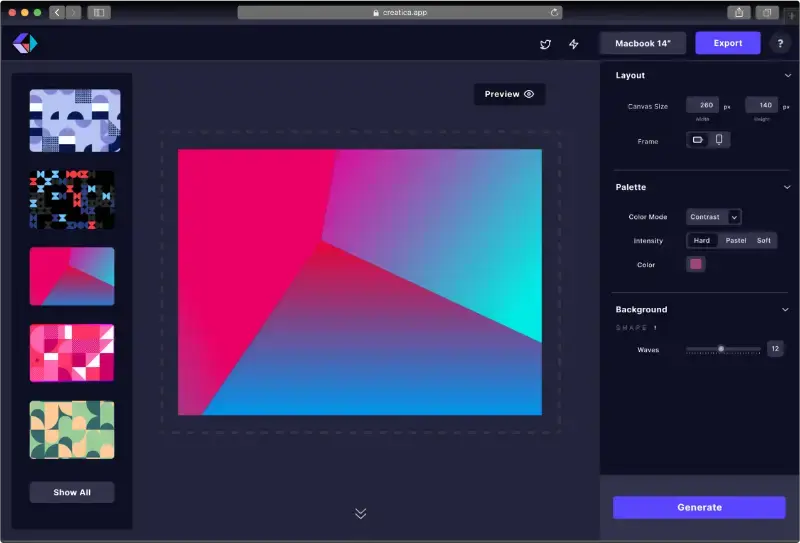Collapse the Layout section
800x543 pixels.
787,76
